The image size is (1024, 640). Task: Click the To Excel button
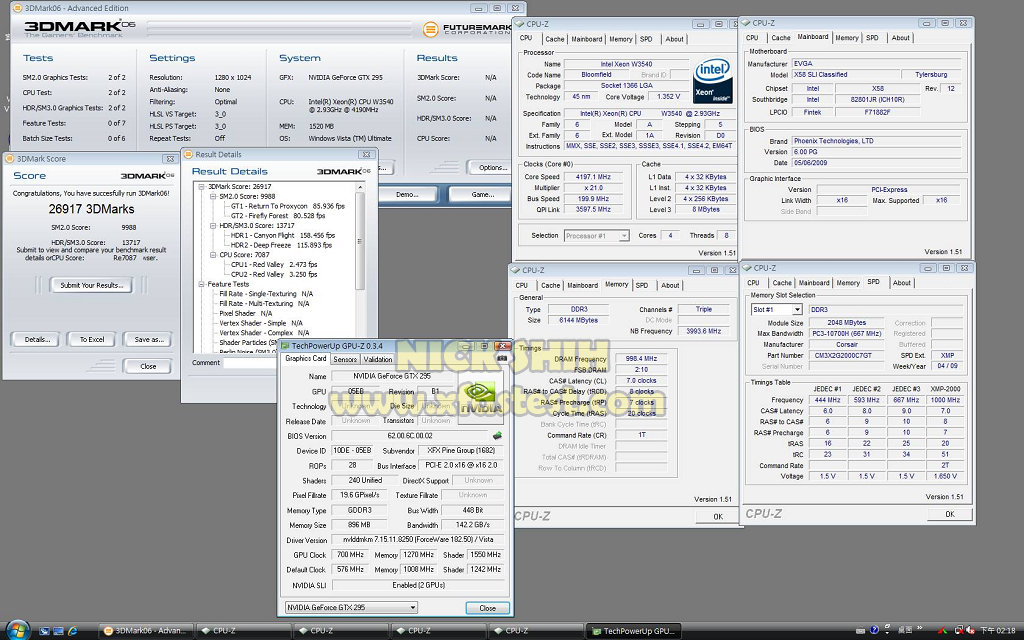[x=92, y=339]
